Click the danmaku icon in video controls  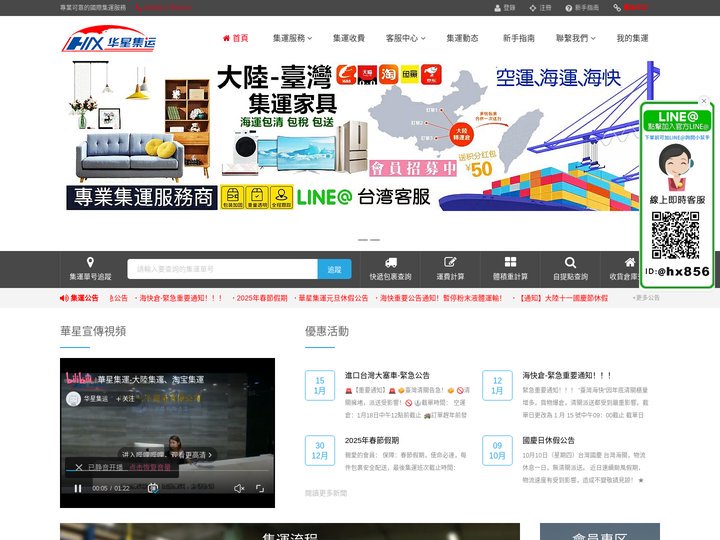click(x=153, y=488)
